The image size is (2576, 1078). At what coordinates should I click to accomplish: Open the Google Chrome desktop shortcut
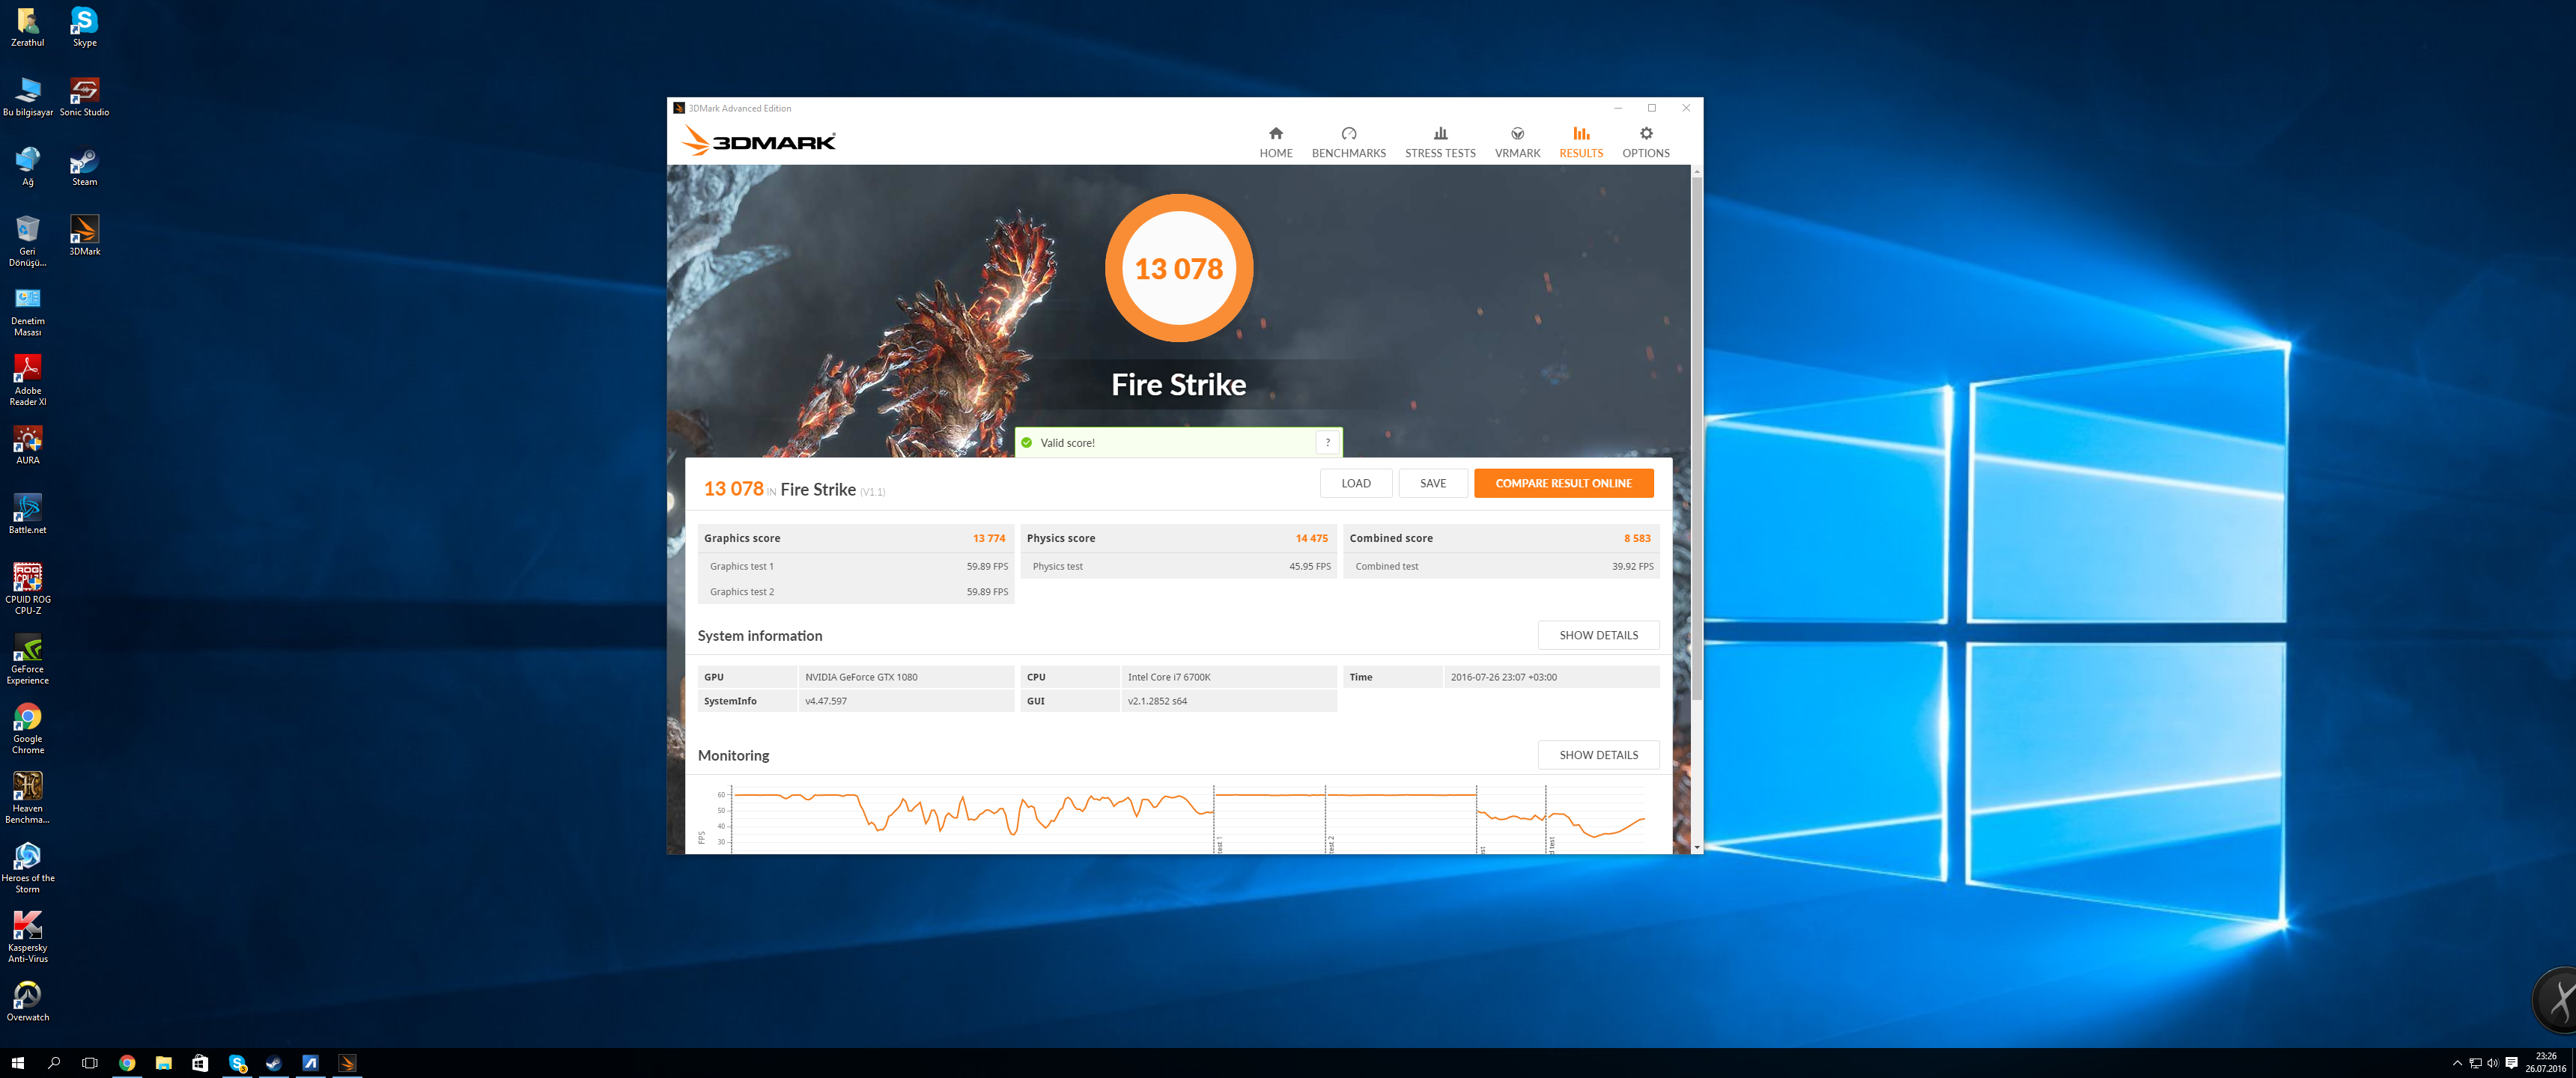coord(27,728)
